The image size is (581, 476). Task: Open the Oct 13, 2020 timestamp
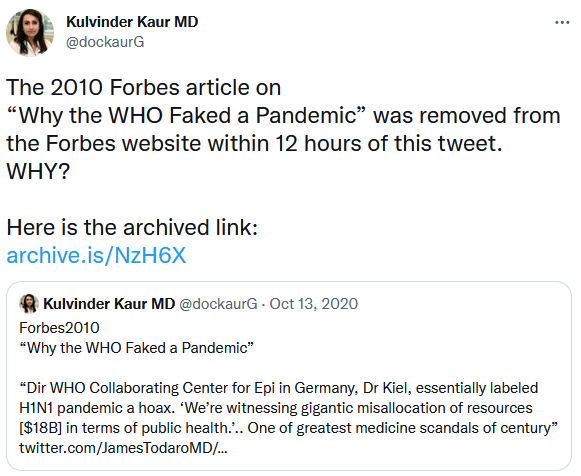click(x=313, y=304)
